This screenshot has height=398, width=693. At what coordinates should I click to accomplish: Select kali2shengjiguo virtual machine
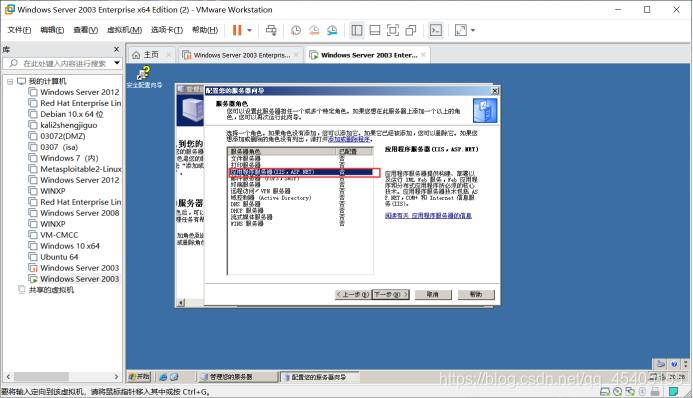coord(69,125)
